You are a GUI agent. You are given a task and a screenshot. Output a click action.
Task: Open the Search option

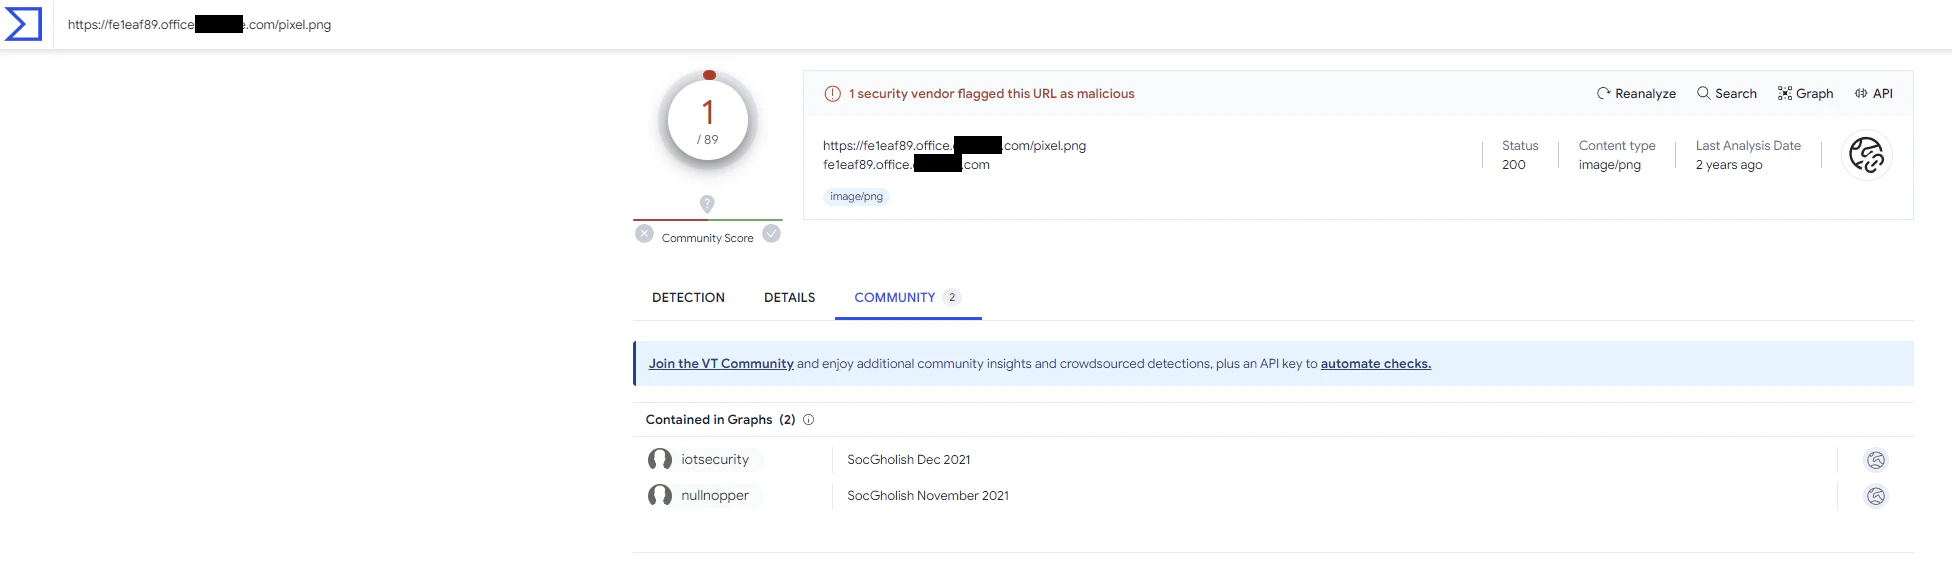(x=1727, y=93)
